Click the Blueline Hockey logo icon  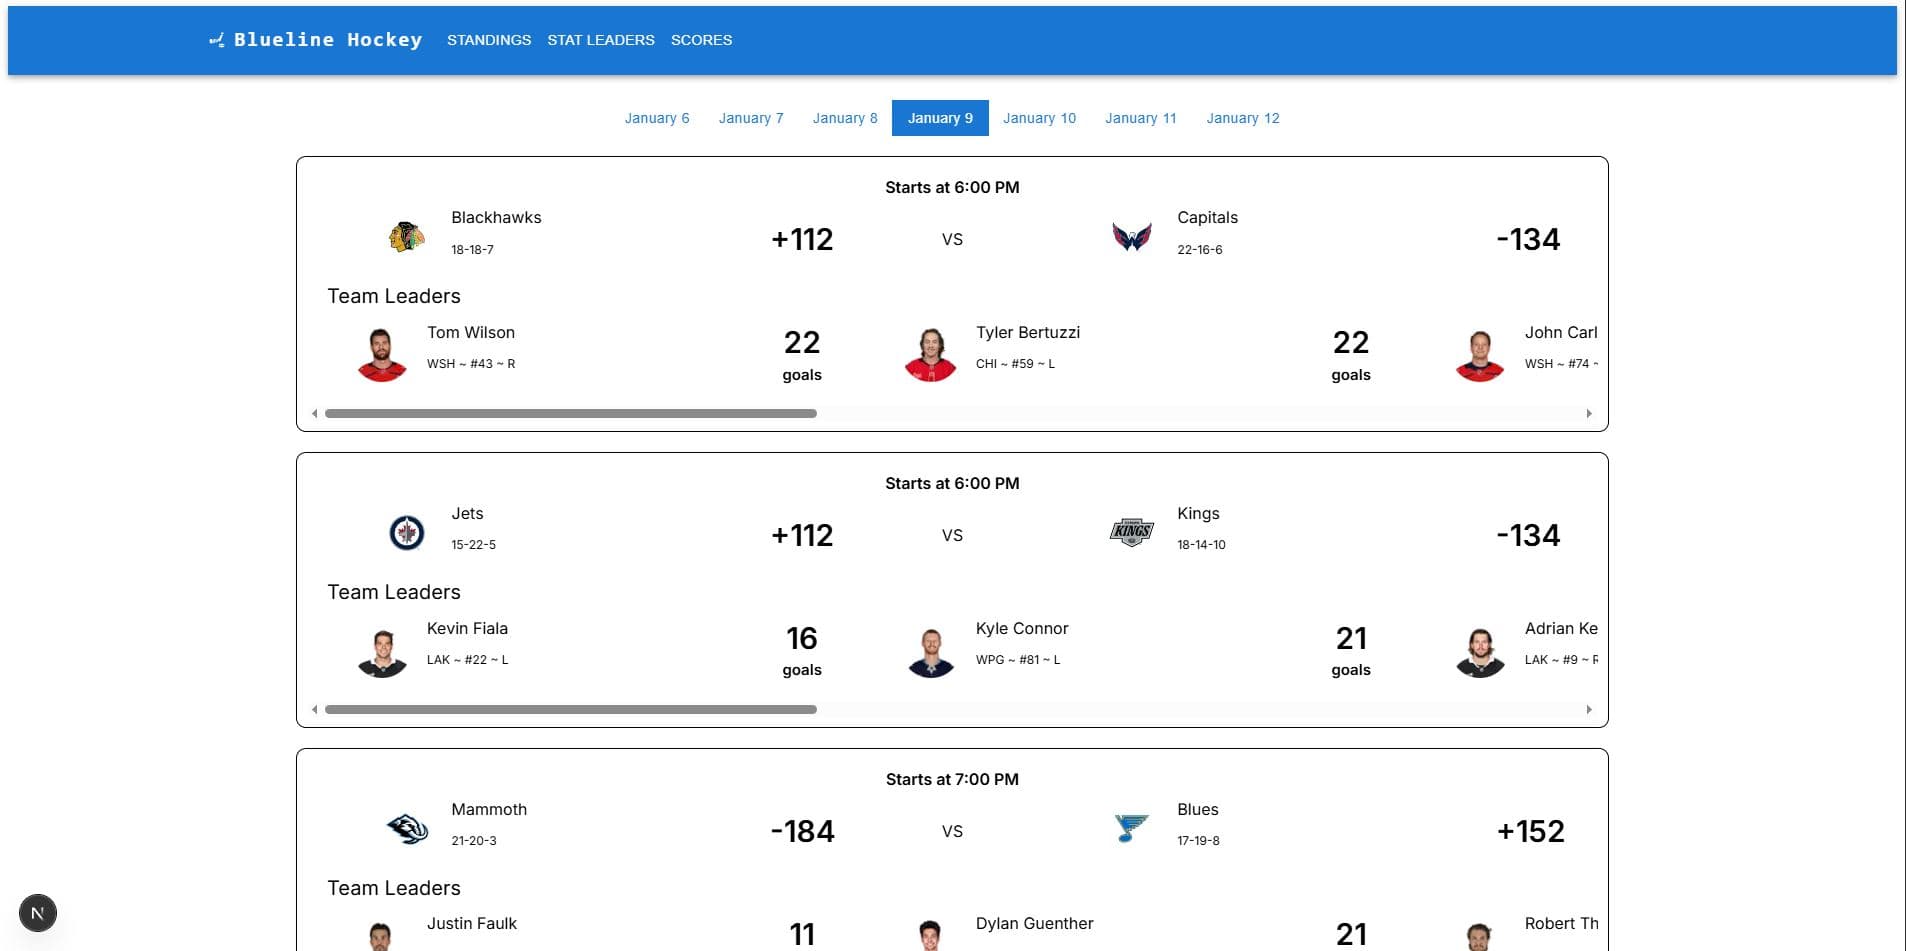pos(216,40)
